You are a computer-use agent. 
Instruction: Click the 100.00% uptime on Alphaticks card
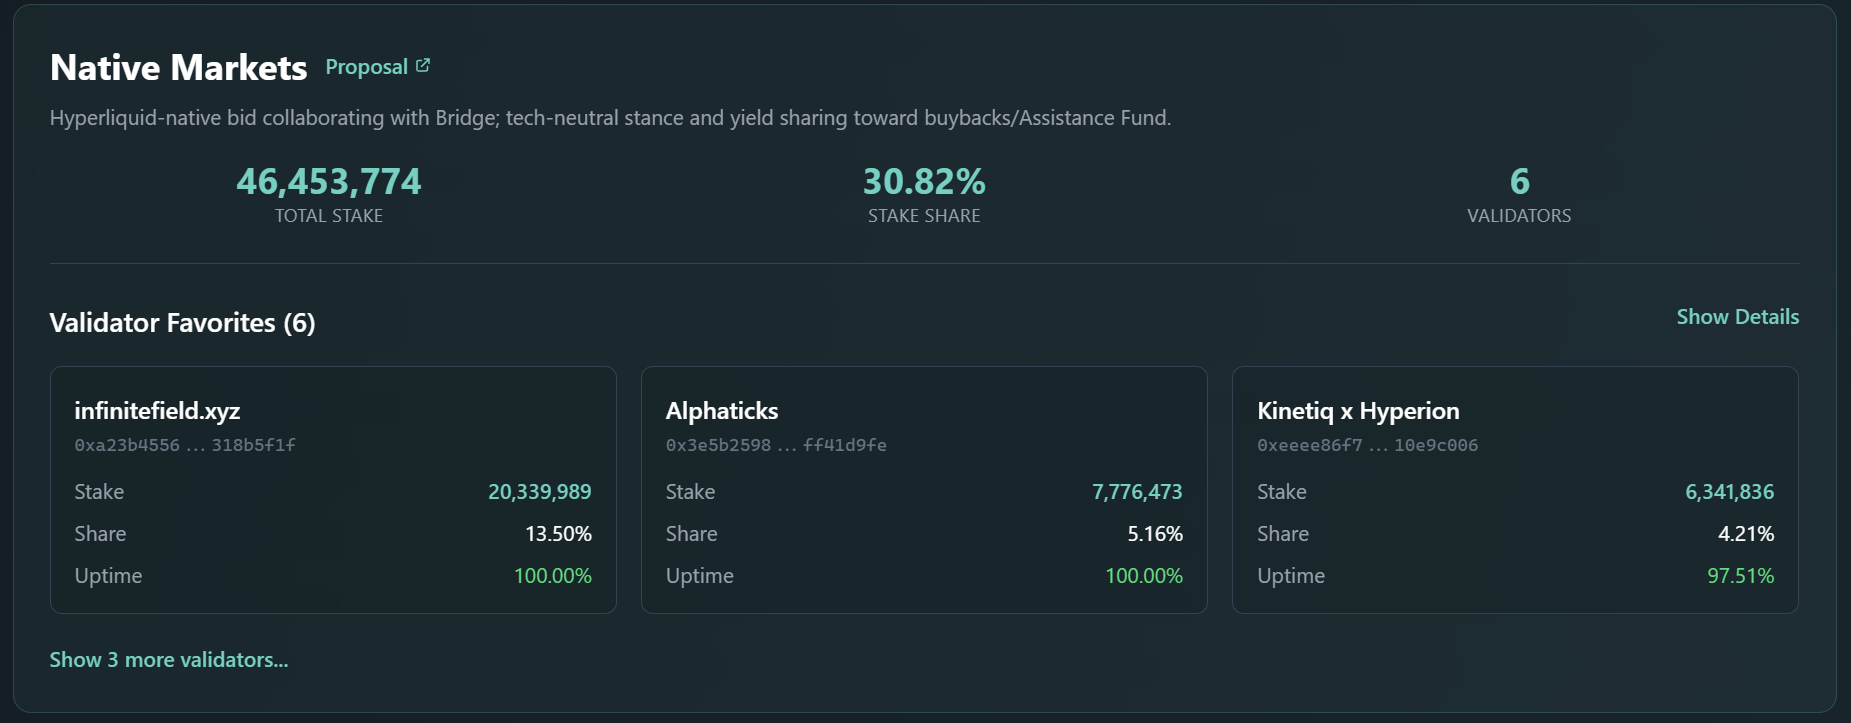pos(1143,575)
